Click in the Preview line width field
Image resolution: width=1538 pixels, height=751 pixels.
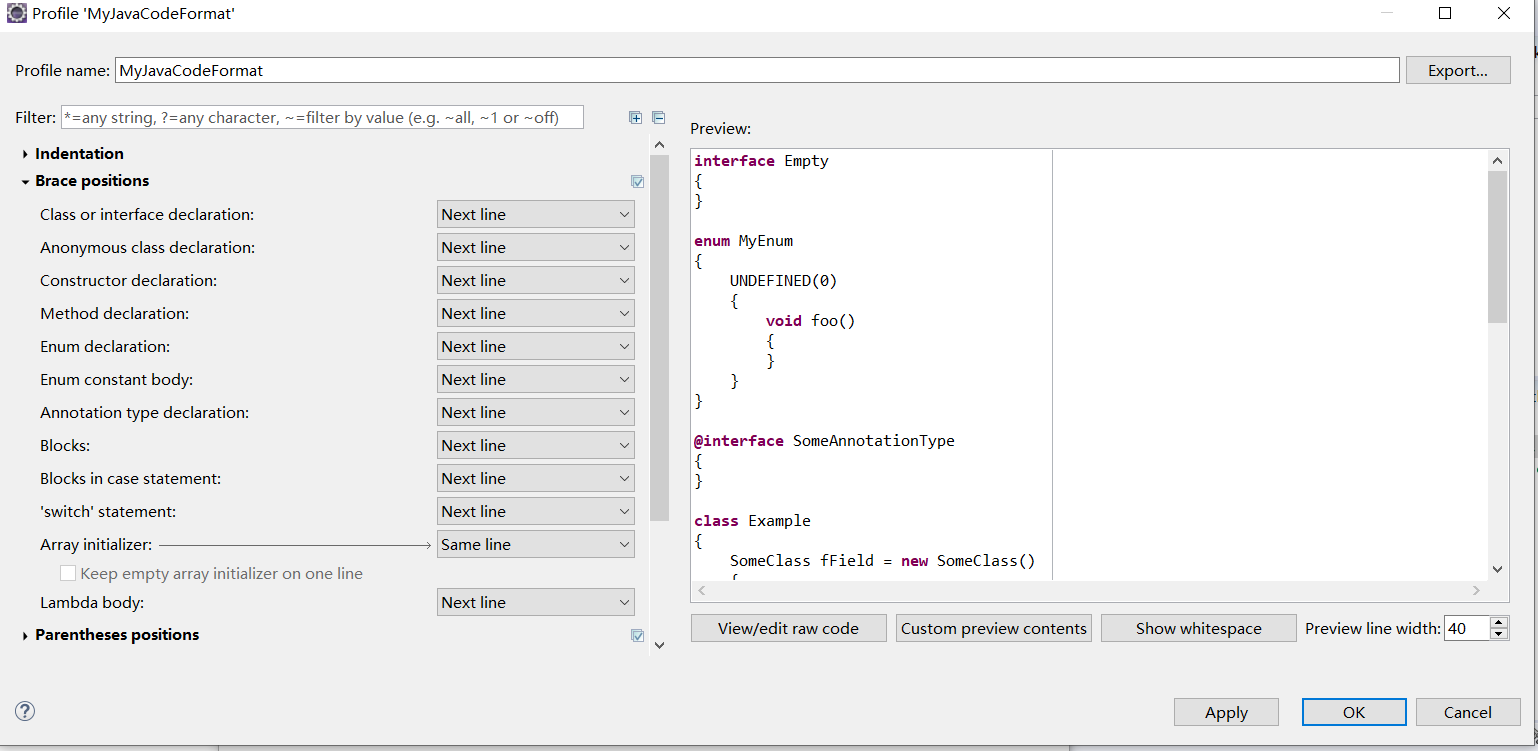pos(1466,628)
